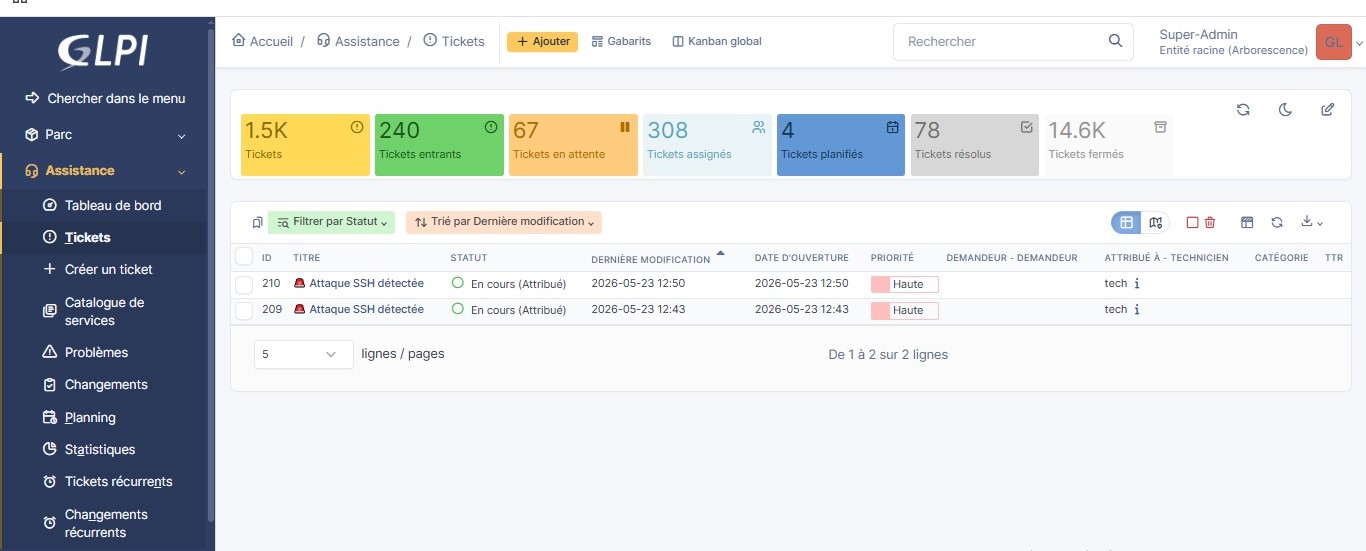Open Chercher dans le menu
The width and height of the screenshot is (1366, 551).
pos(105,98)
